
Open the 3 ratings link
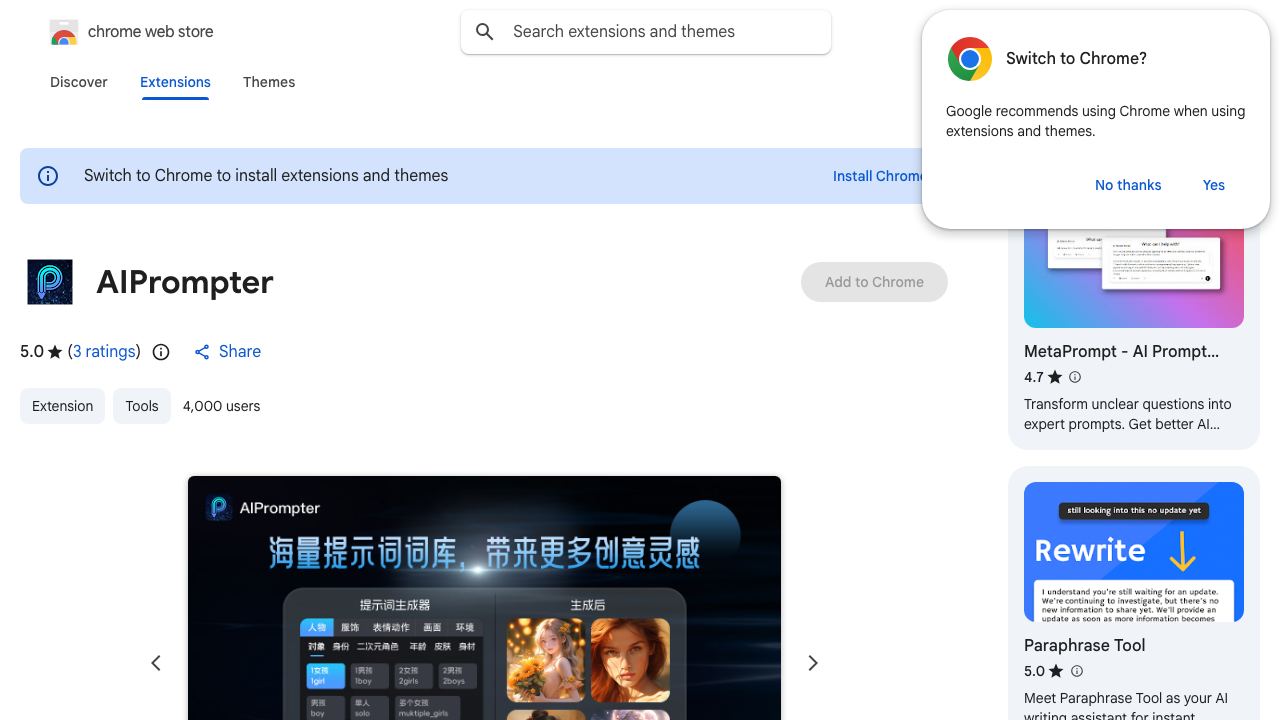pyautogui.click(x=104, y=352)
